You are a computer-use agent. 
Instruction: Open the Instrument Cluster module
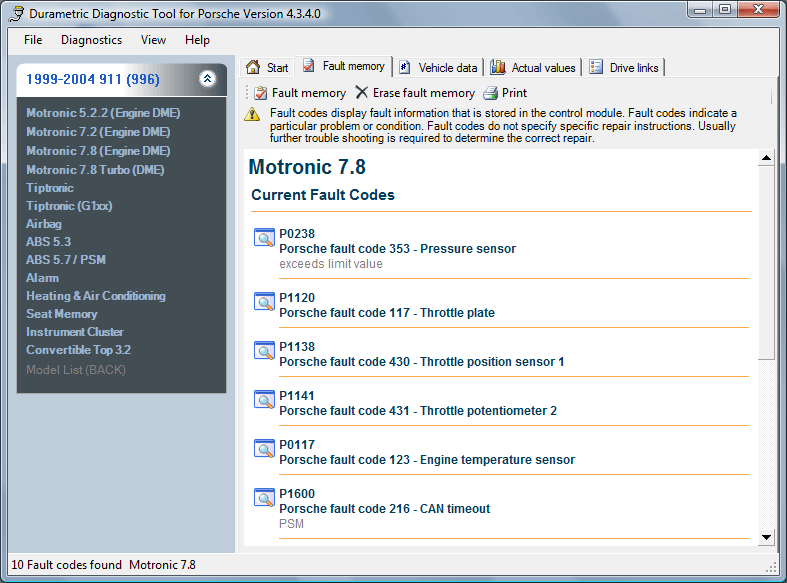point(75,332)
